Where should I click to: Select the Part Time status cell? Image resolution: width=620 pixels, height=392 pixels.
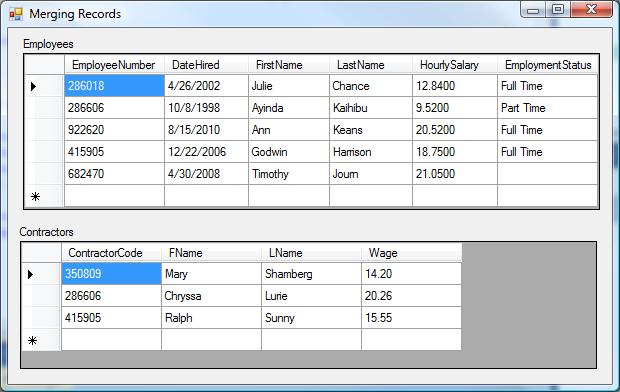pyautogui.click(x=548, y=108)
